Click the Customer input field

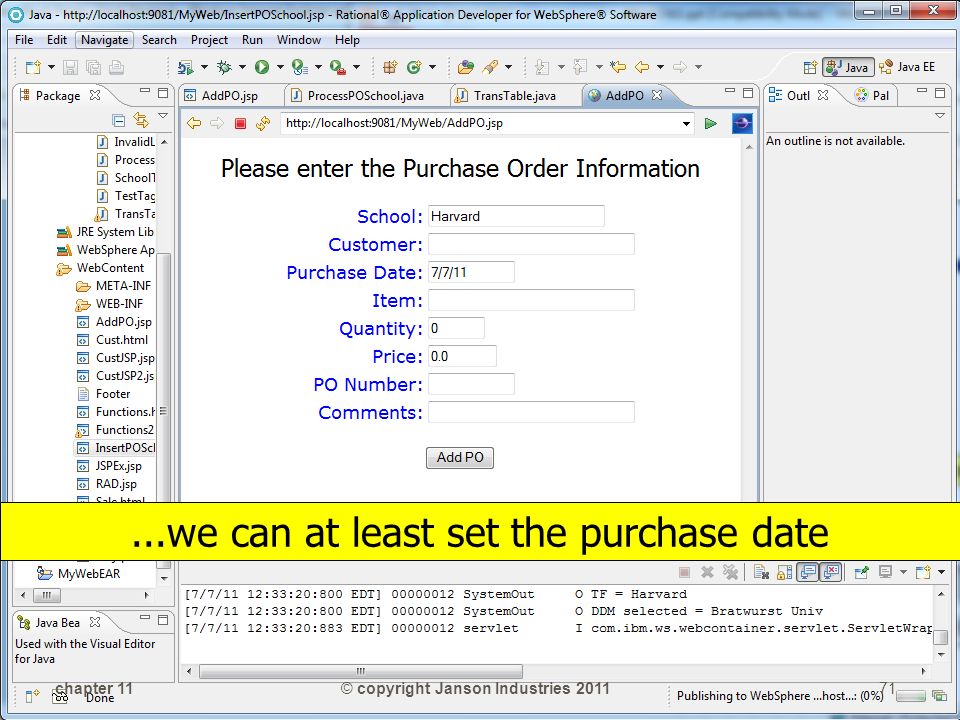click(531, 244)
